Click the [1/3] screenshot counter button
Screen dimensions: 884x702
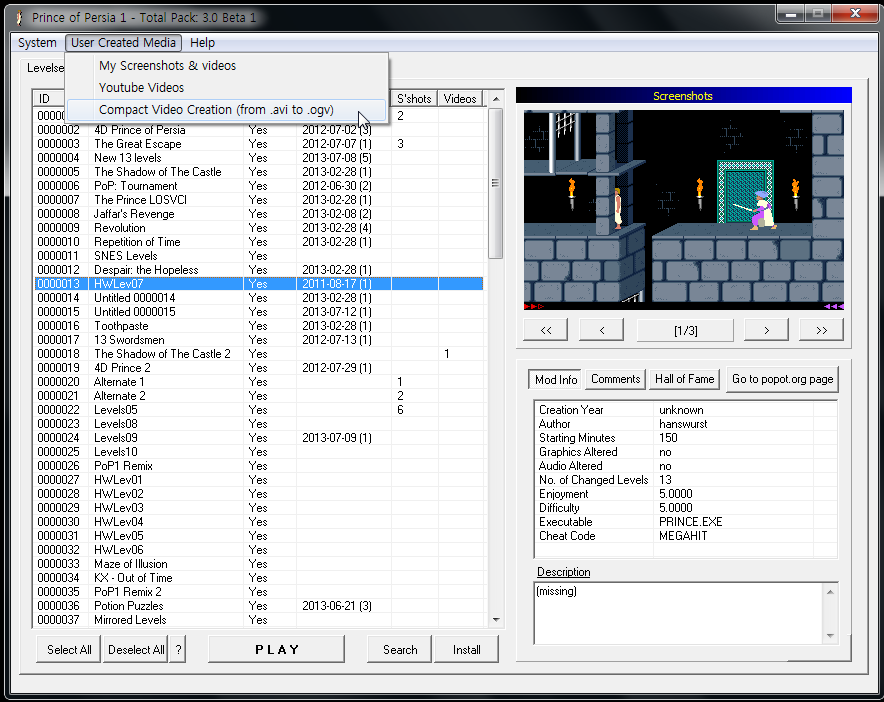pyautogui.click(x=686, y=330)
